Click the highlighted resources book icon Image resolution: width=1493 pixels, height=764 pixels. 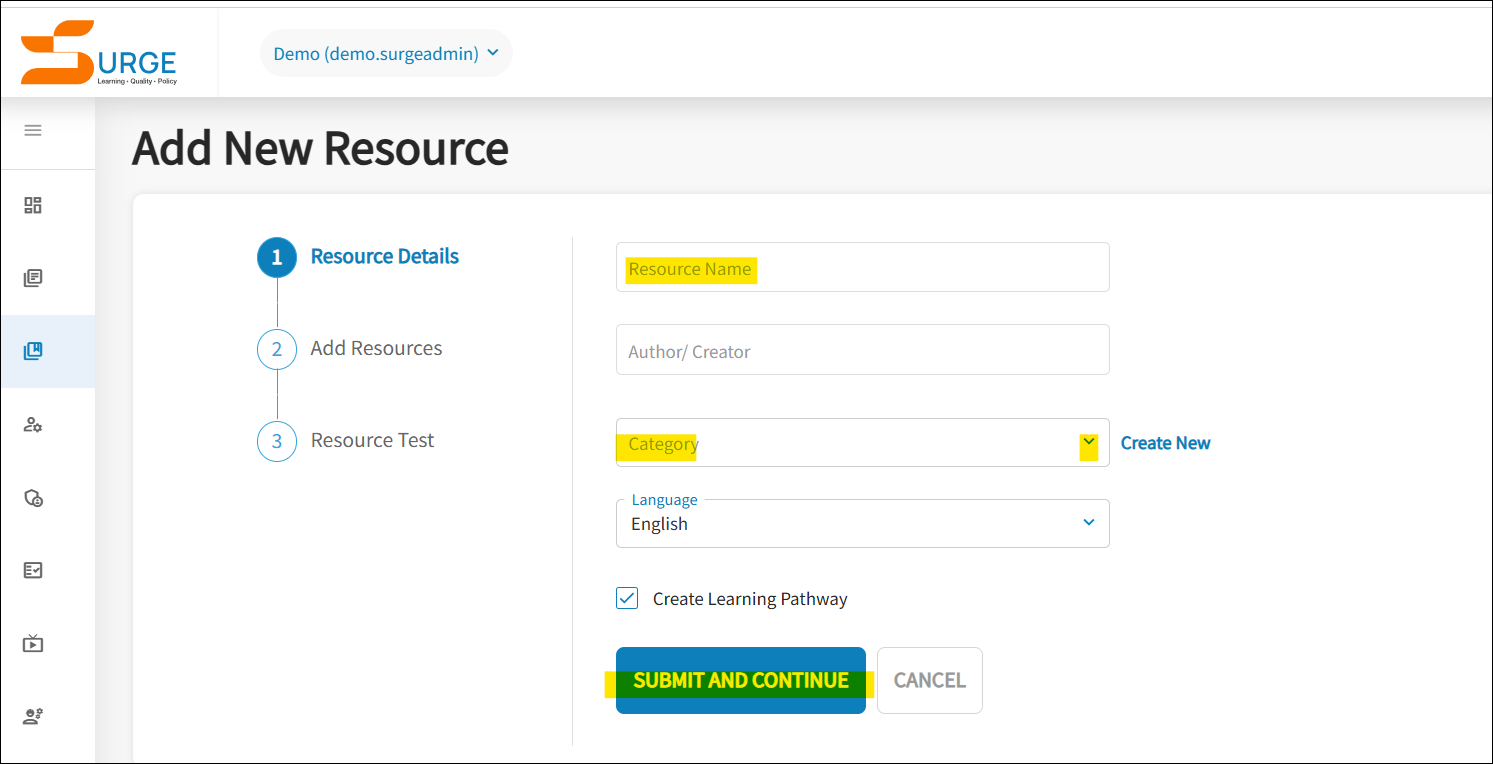tap(32, 350)
